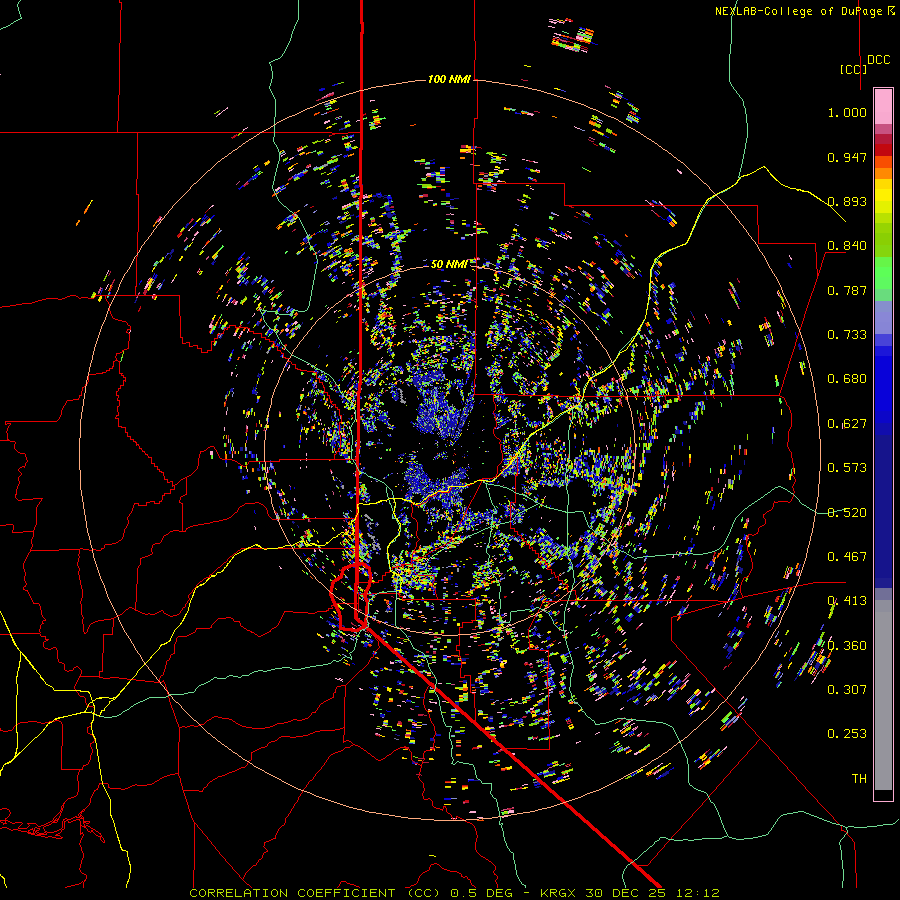Click the 0.413 scale value
The image size is (900, 900).
(x=847, y=601)
